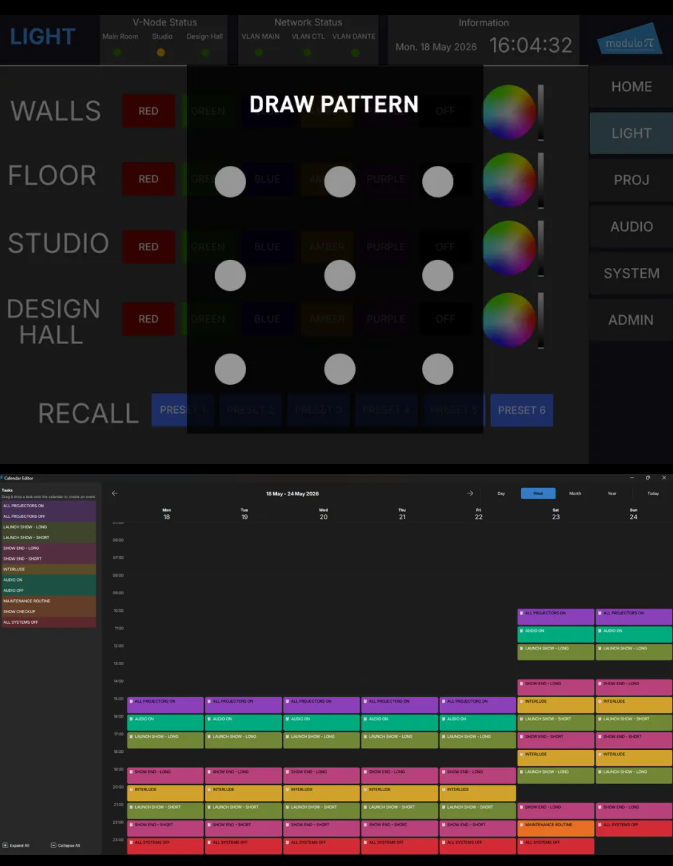
Task: Select ALL PROJECTORS ON in the Tasks list
Action: tap(49, 506)
